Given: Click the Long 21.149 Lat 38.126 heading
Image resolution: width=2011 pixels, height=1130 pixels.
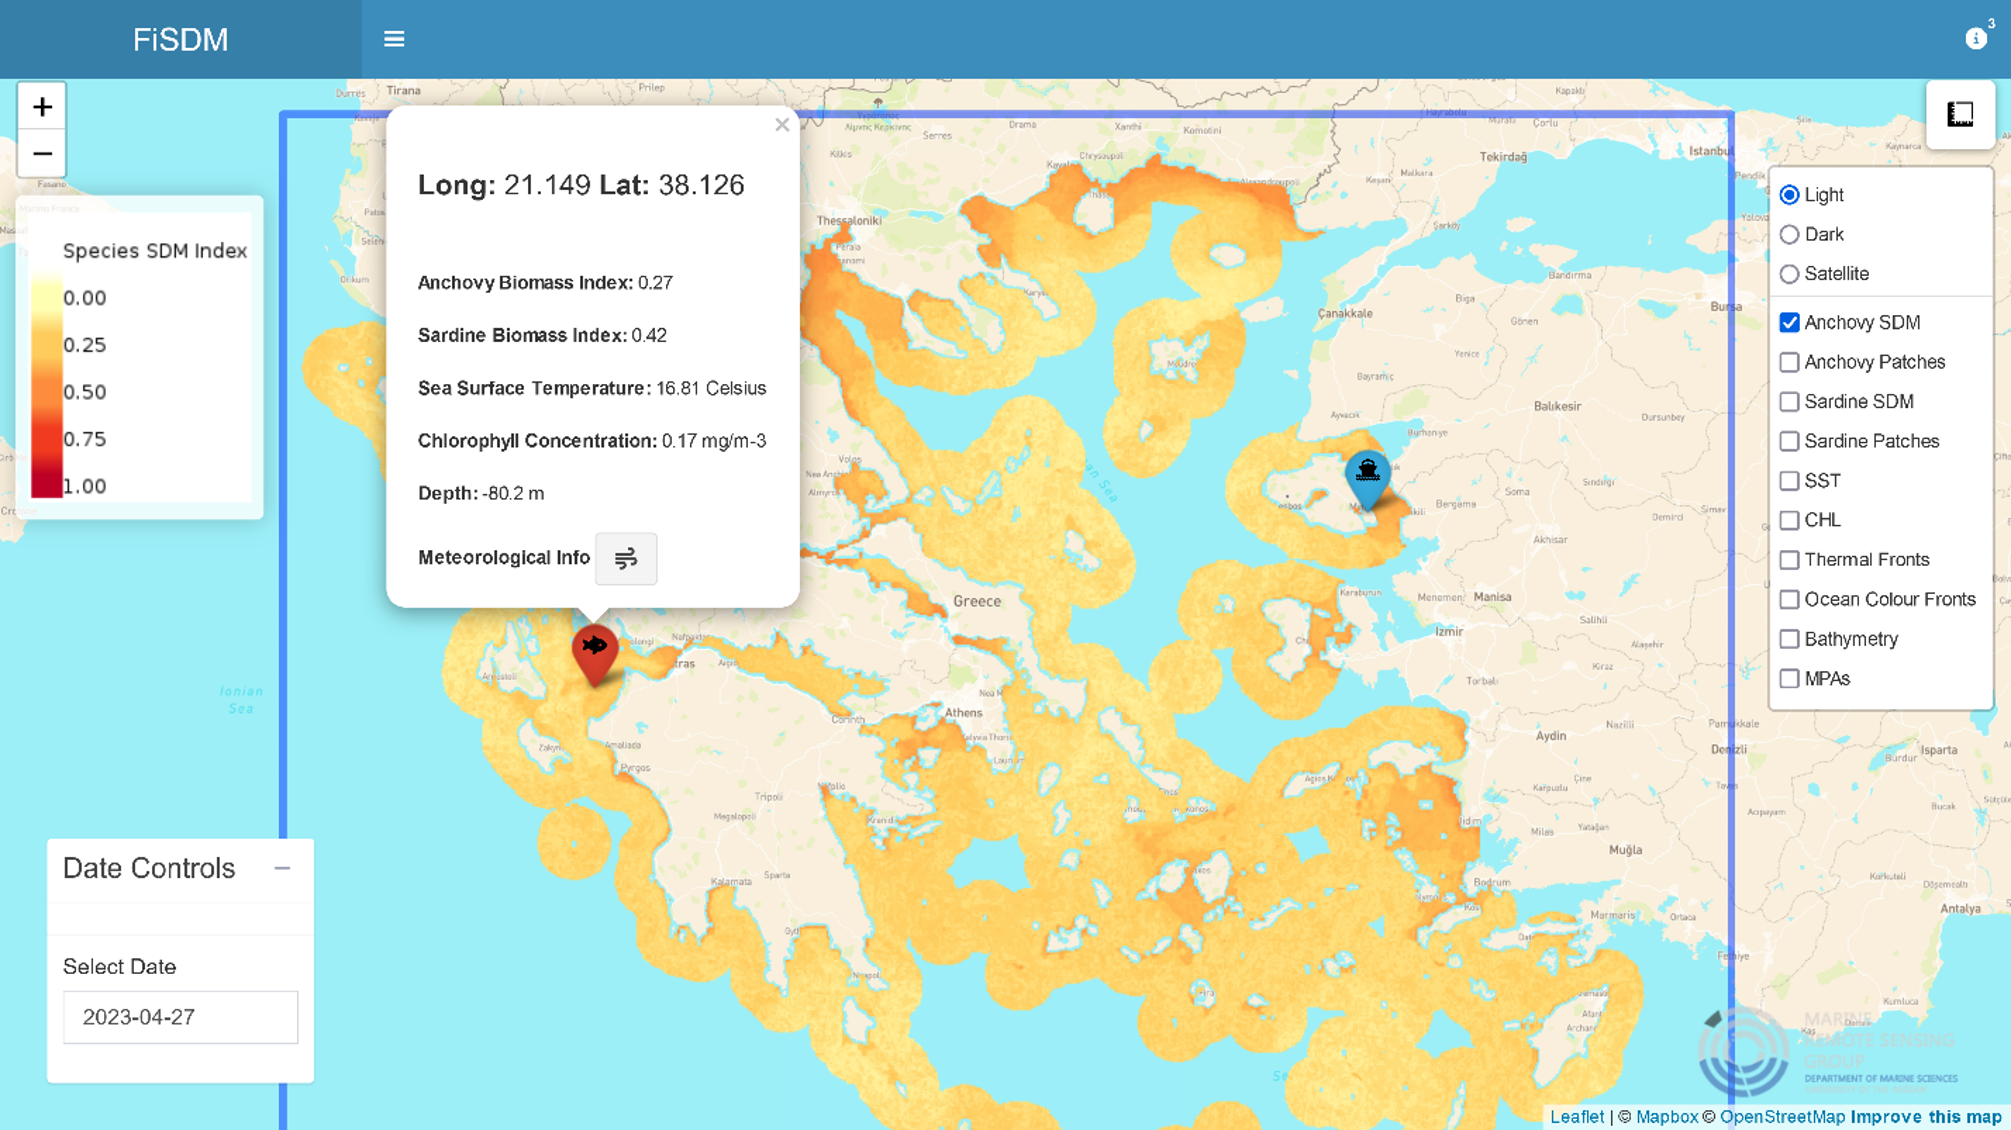Looking at the screenshot, I should pos(581,185).
